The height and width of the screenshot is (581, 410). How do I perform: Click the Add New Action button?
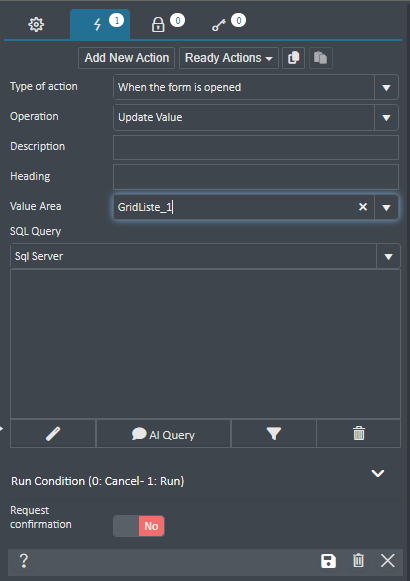coord(127,58)
